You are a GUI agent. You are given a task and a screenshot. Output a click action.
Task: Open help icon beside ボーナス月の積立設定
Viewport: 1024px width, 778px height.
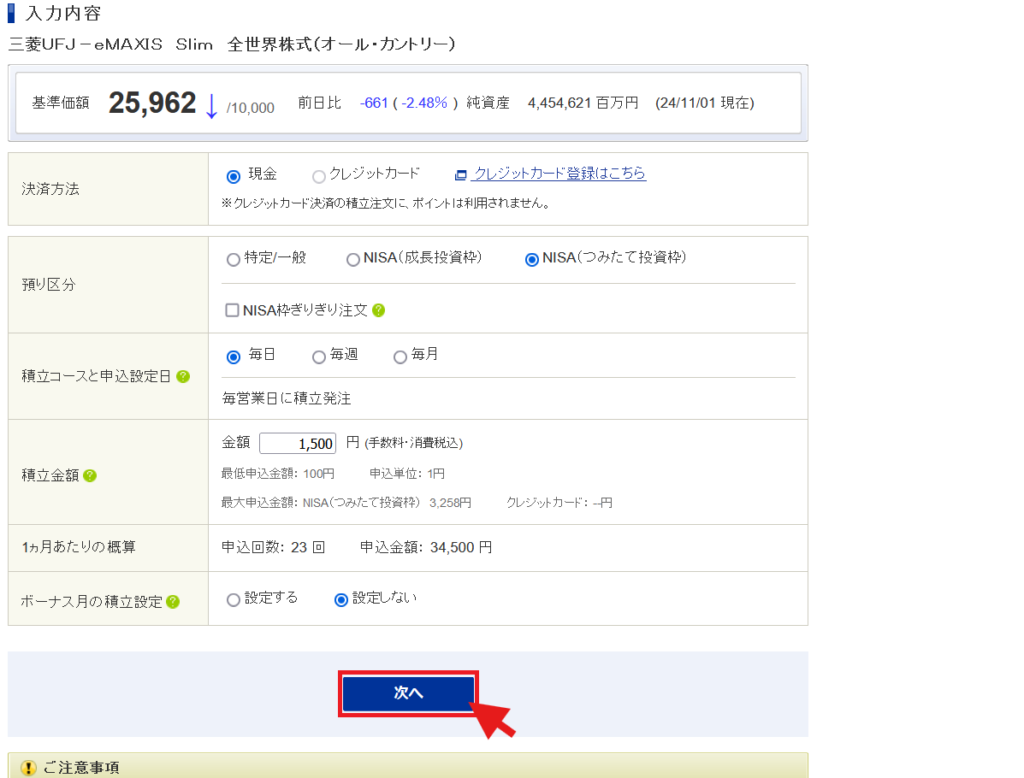coord(172,602)
